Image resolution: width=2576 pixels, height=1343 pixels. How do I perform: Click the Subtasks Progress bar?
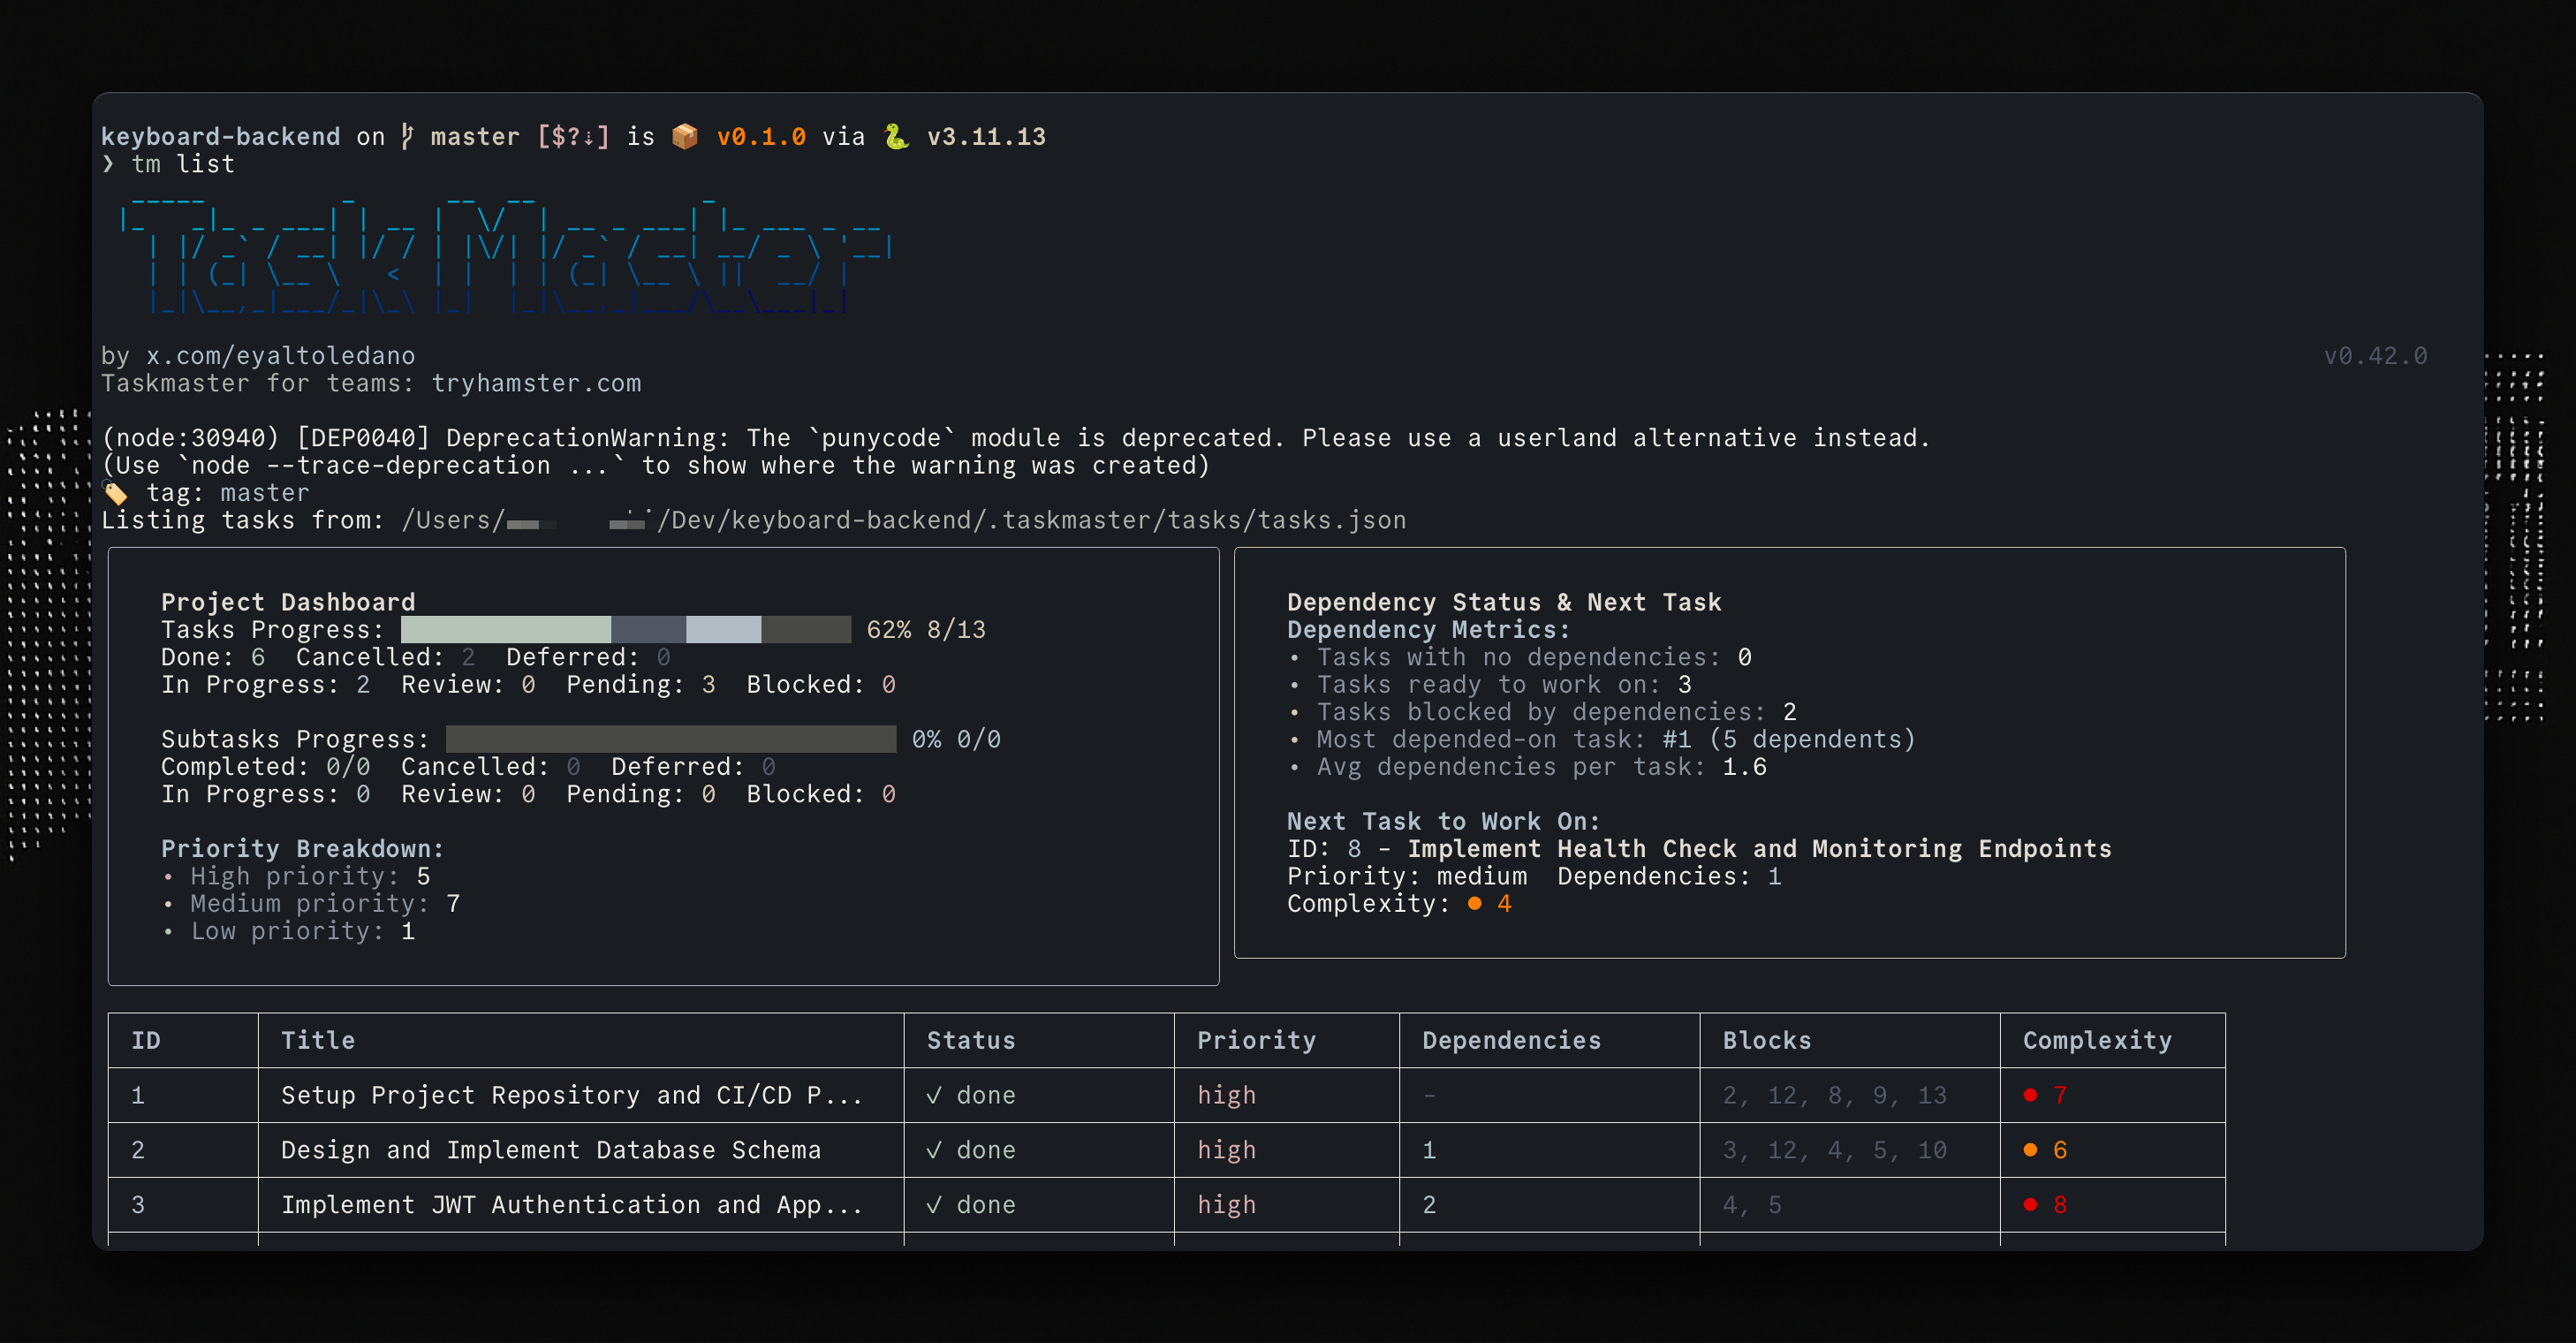pos(670,739)
